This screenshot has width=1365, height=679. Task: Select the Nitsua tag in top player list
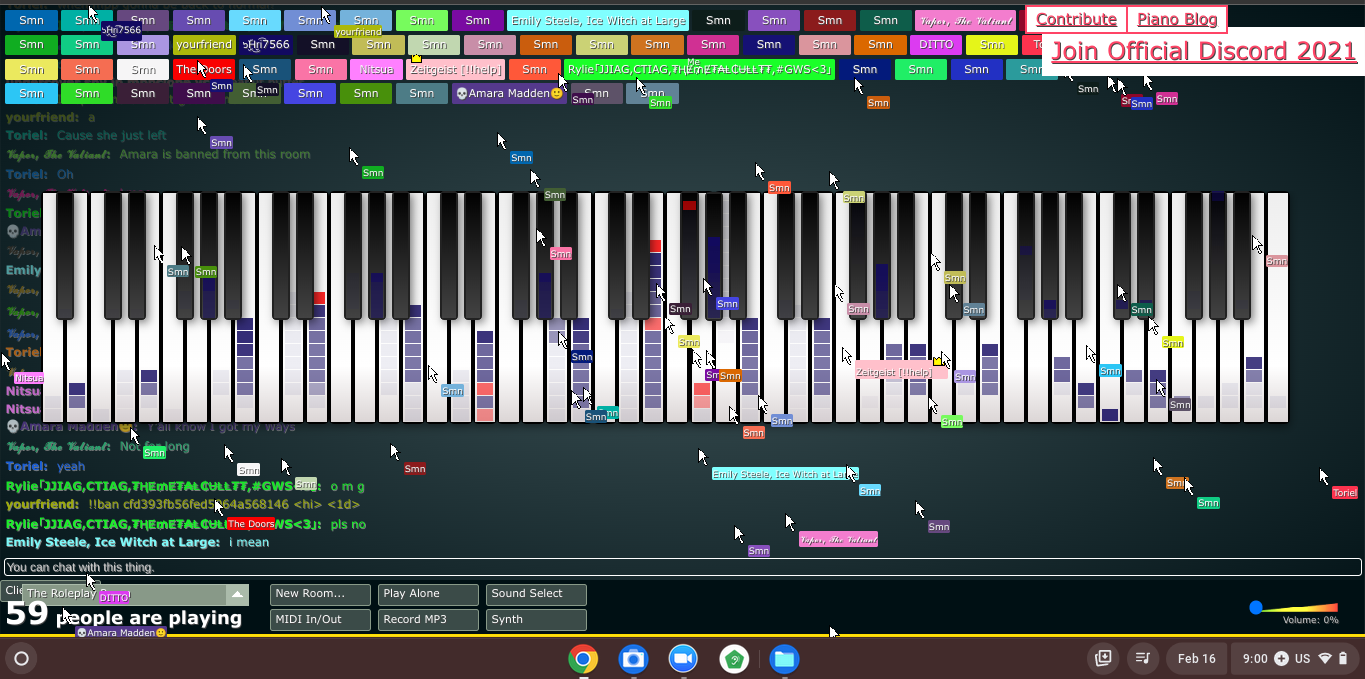[376, 69]
